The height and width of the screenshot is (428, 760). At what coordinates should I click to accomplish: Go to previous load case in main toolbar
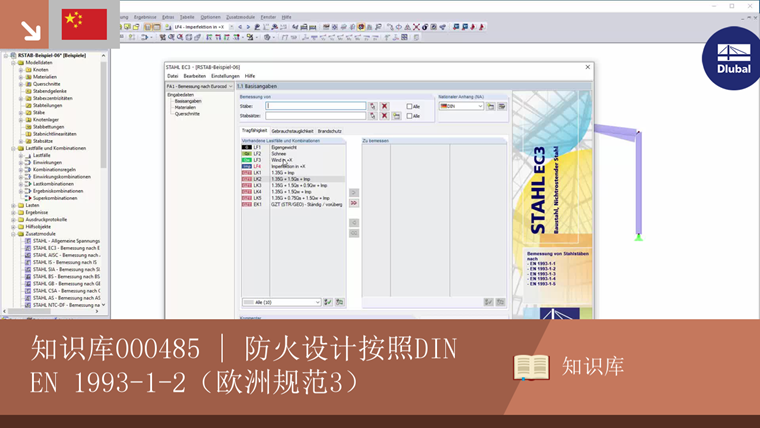coord(240,27)
